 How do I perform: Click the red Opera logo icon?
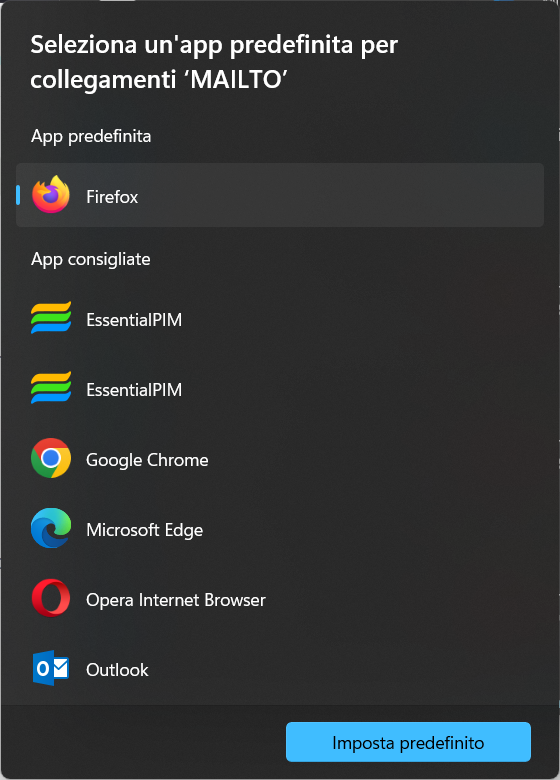click(x=51, y=598)
